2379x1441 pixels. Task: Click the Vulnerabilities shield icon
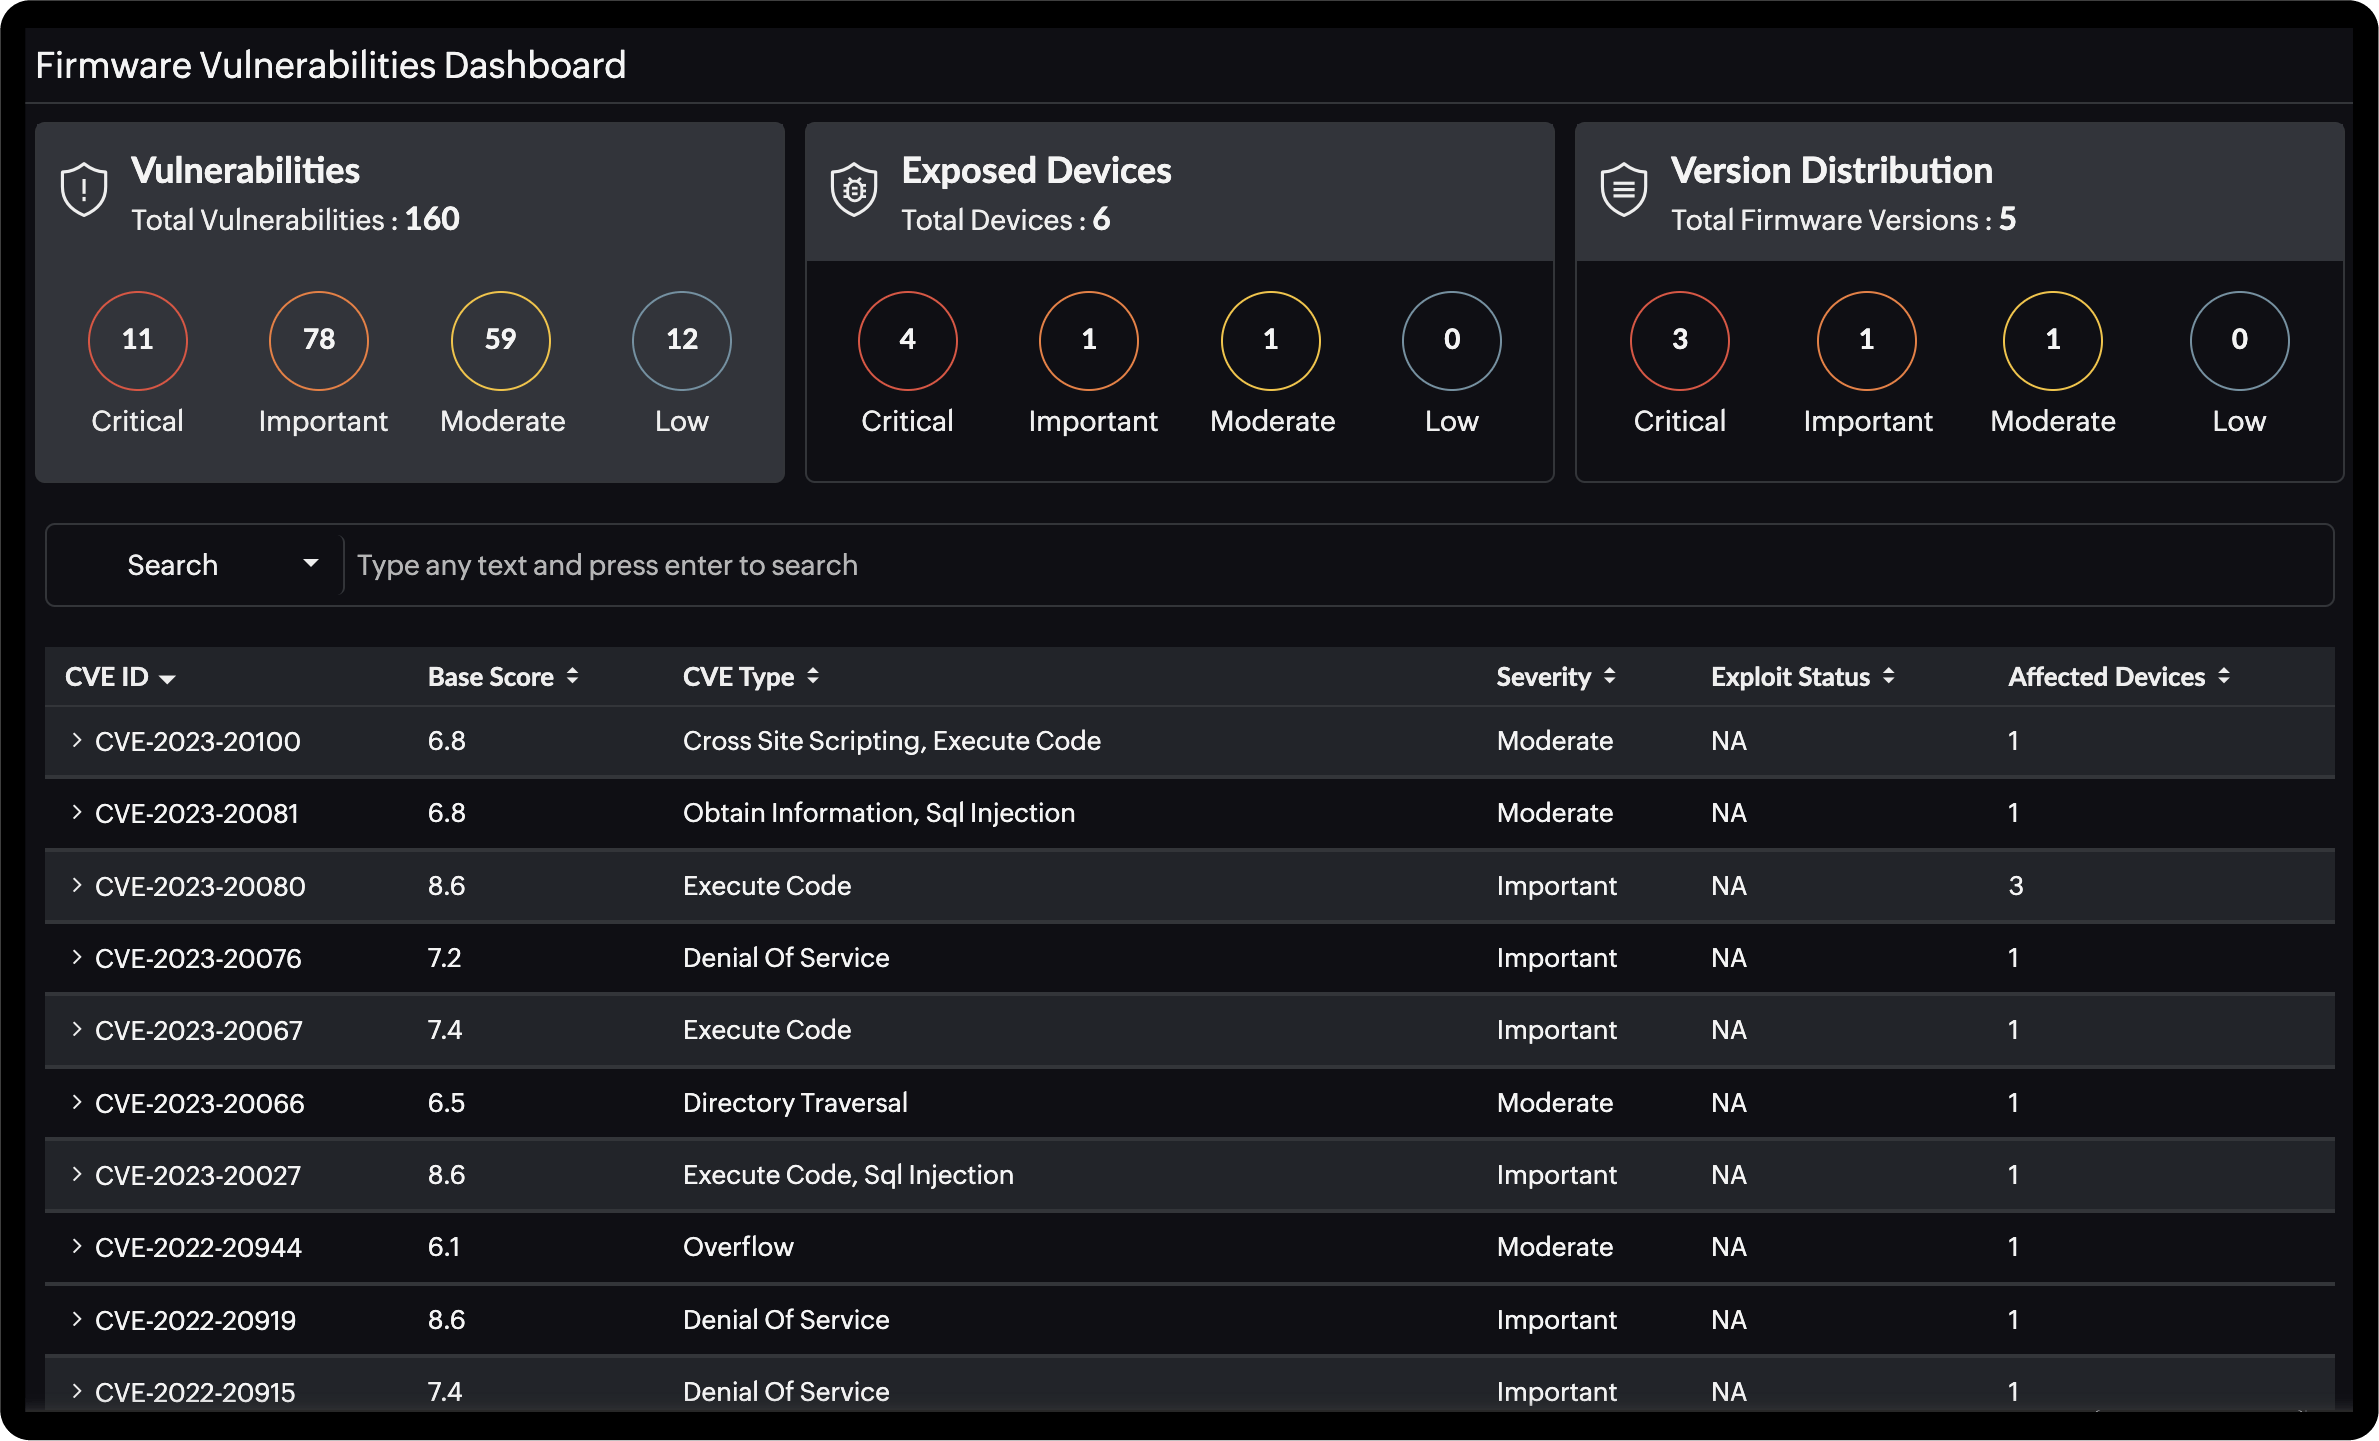(x=83, y=188)
